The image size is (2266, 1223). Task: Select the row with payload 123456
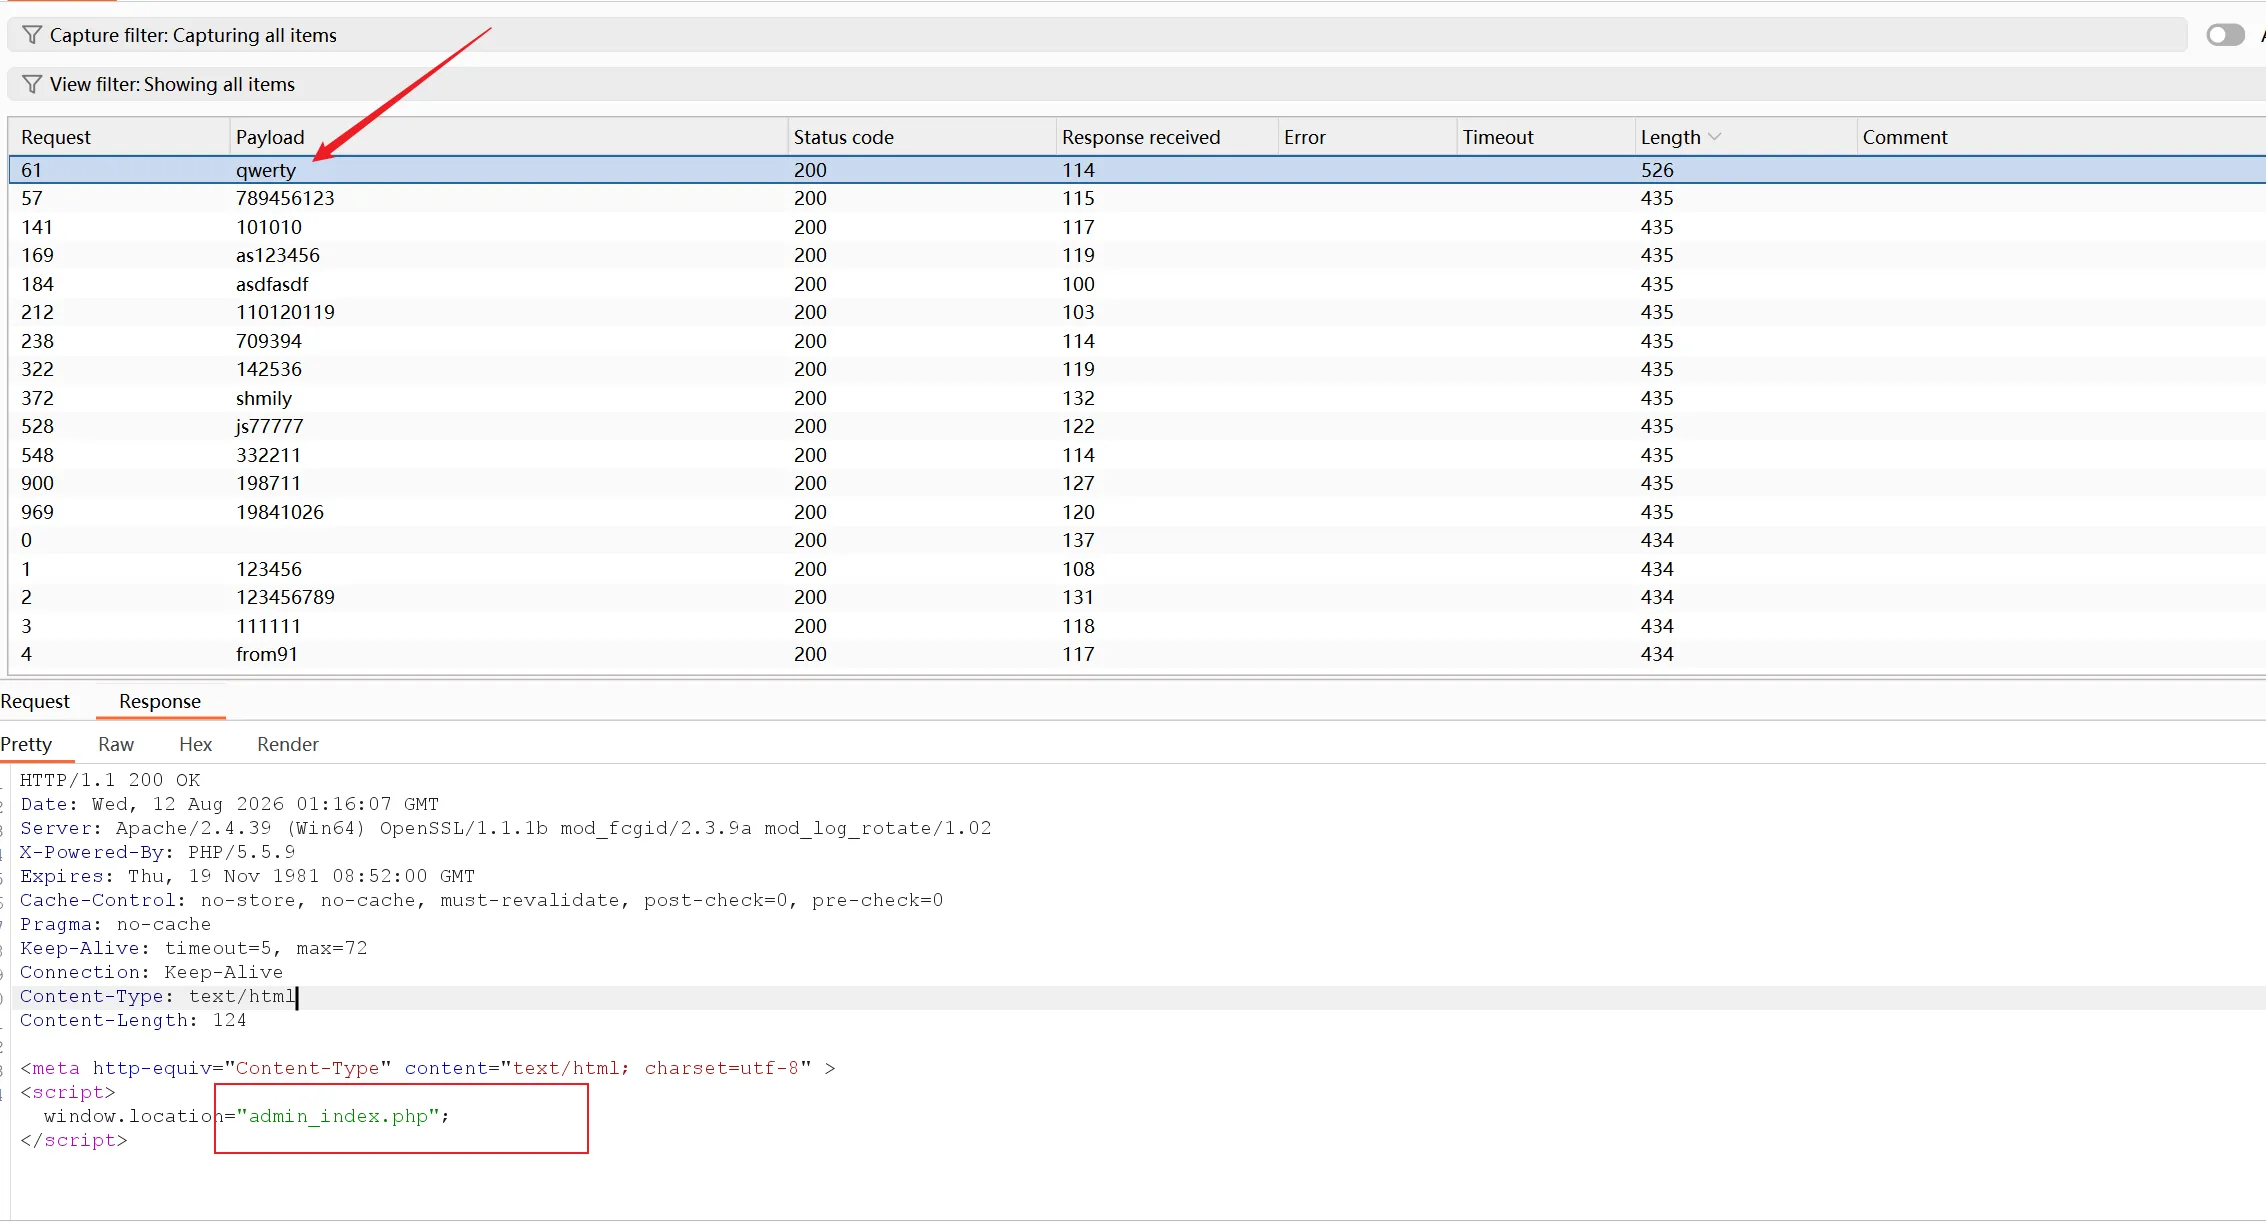tap(1136, 569)
